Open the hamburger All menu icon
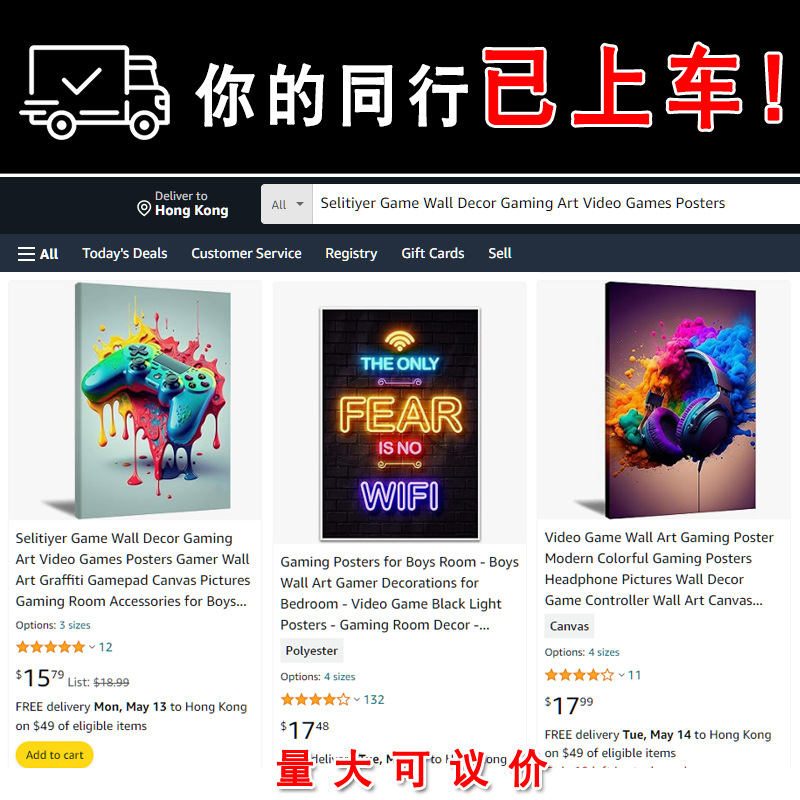The height and width of the screenshot is (800, 800). tap(27, 254)
